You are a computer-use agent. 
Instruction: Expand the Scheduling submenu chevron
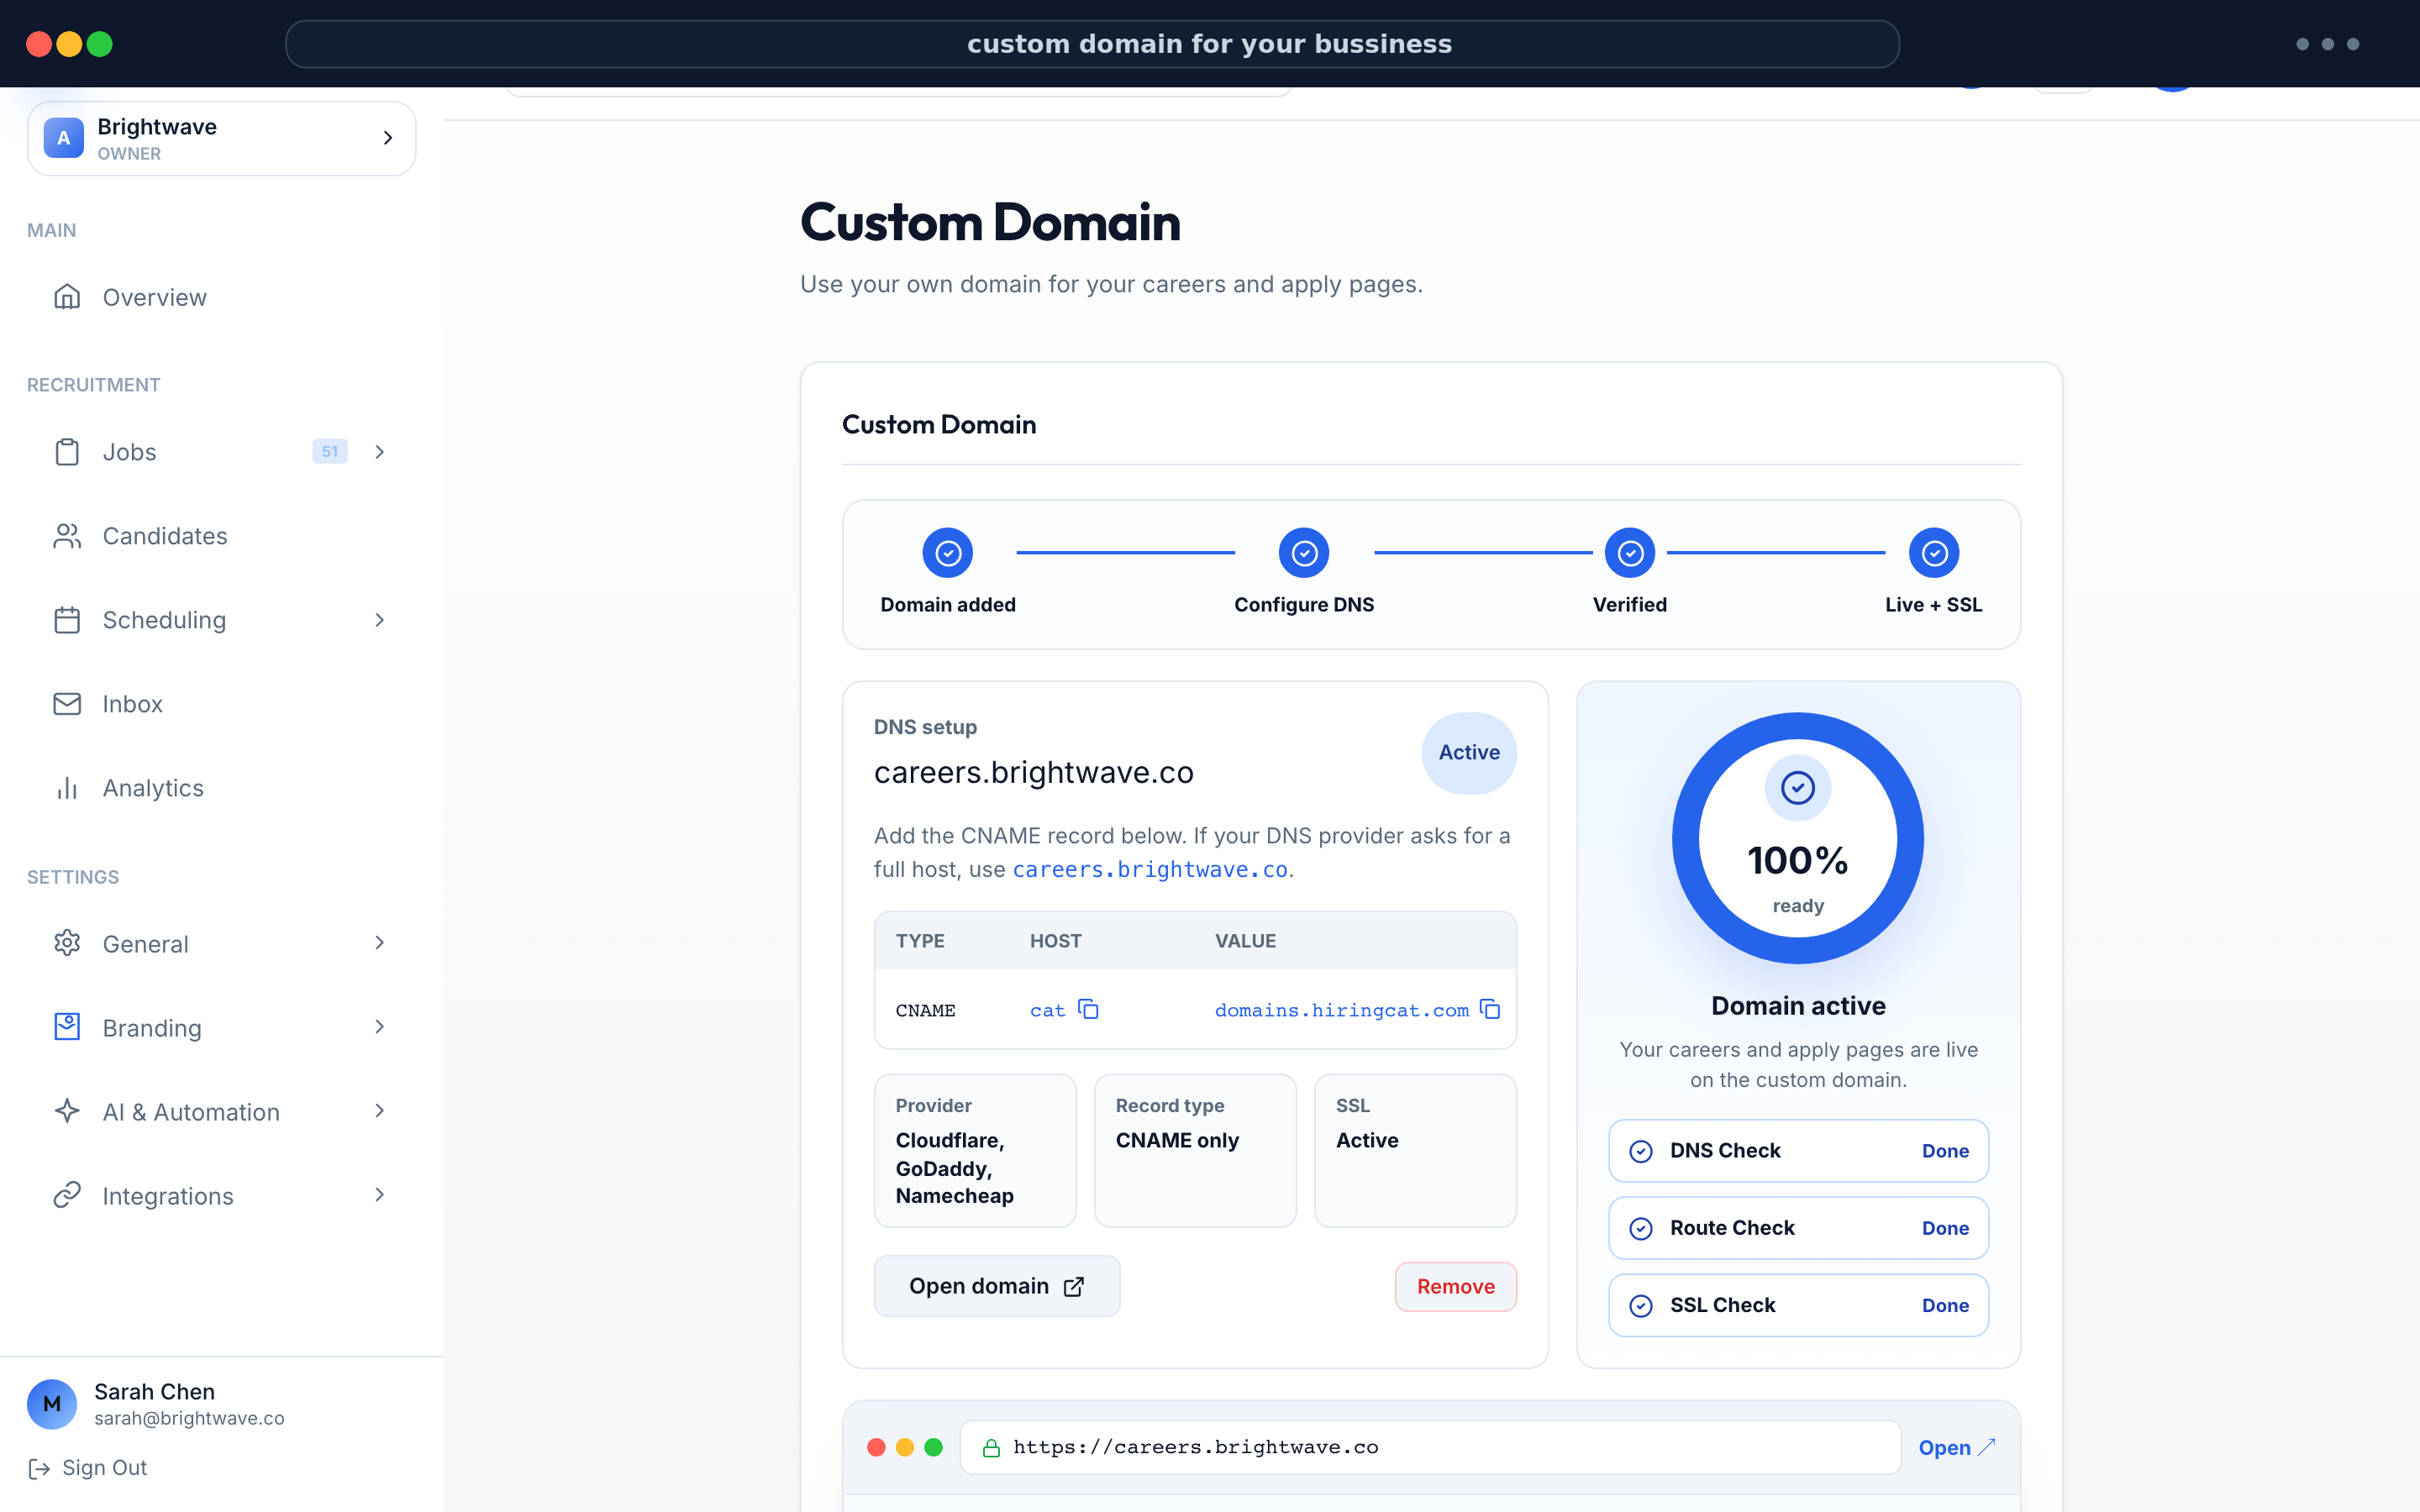tap(380, 620)
